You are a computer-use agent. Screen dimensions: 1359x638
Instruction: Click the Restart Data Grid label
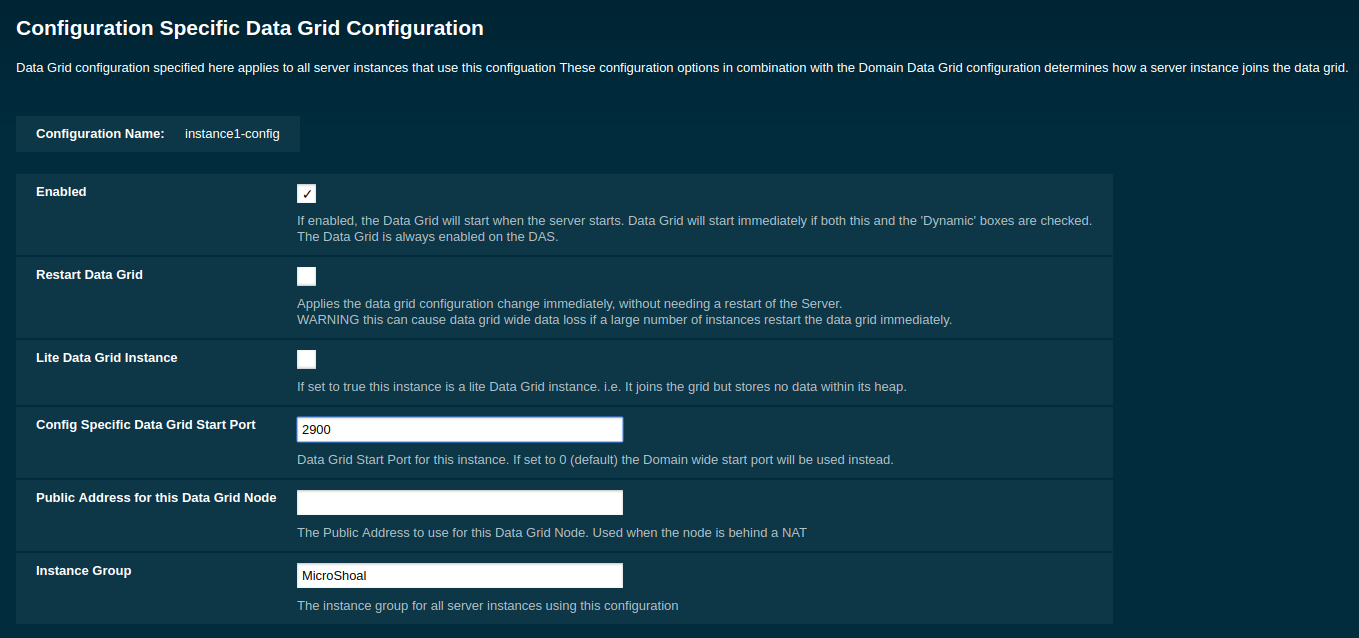tap(90, 274)
